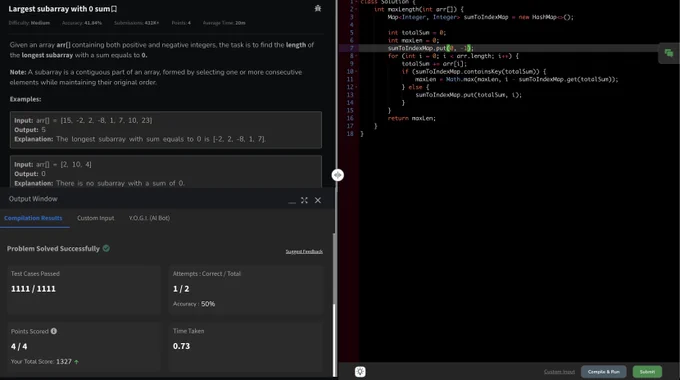Click the Accuracy 50% text
The image size is (680, 380).
(x=194, y=304)
